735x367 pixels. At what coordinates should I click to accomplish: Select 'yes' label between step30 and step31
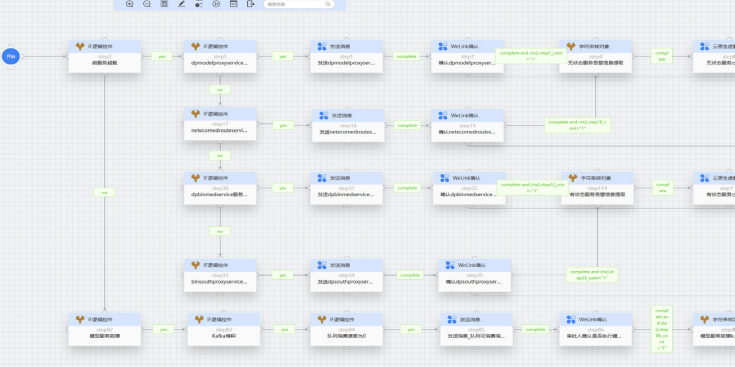tap(283, 188)
